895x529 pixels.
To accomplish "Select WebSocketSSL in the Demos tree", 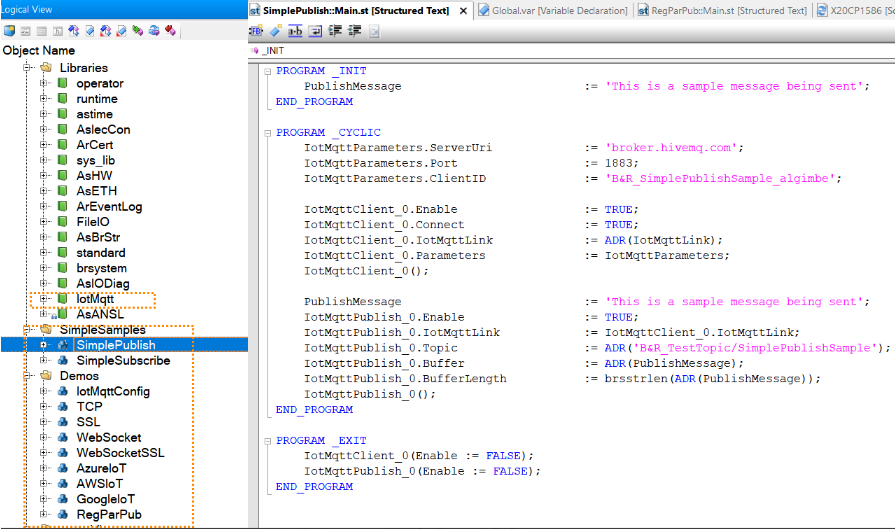I will tap(120, 453).
